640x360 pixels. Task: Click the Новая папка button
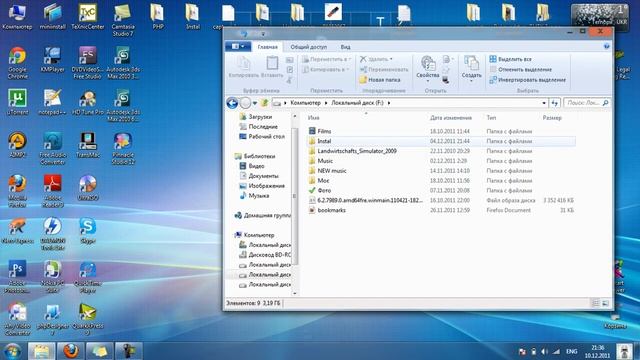pos(380,80)
